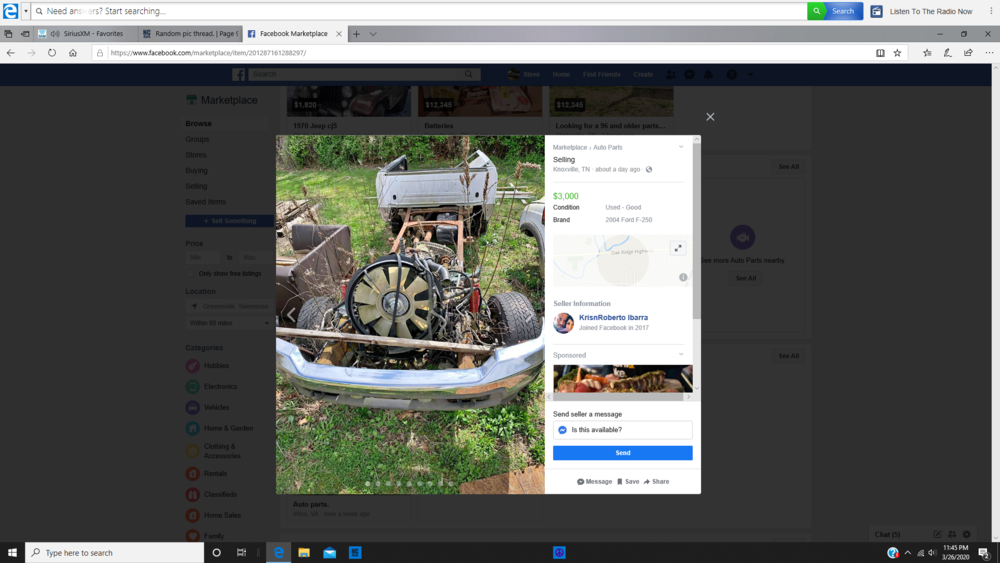Refresh the current page

pos(52,53)
